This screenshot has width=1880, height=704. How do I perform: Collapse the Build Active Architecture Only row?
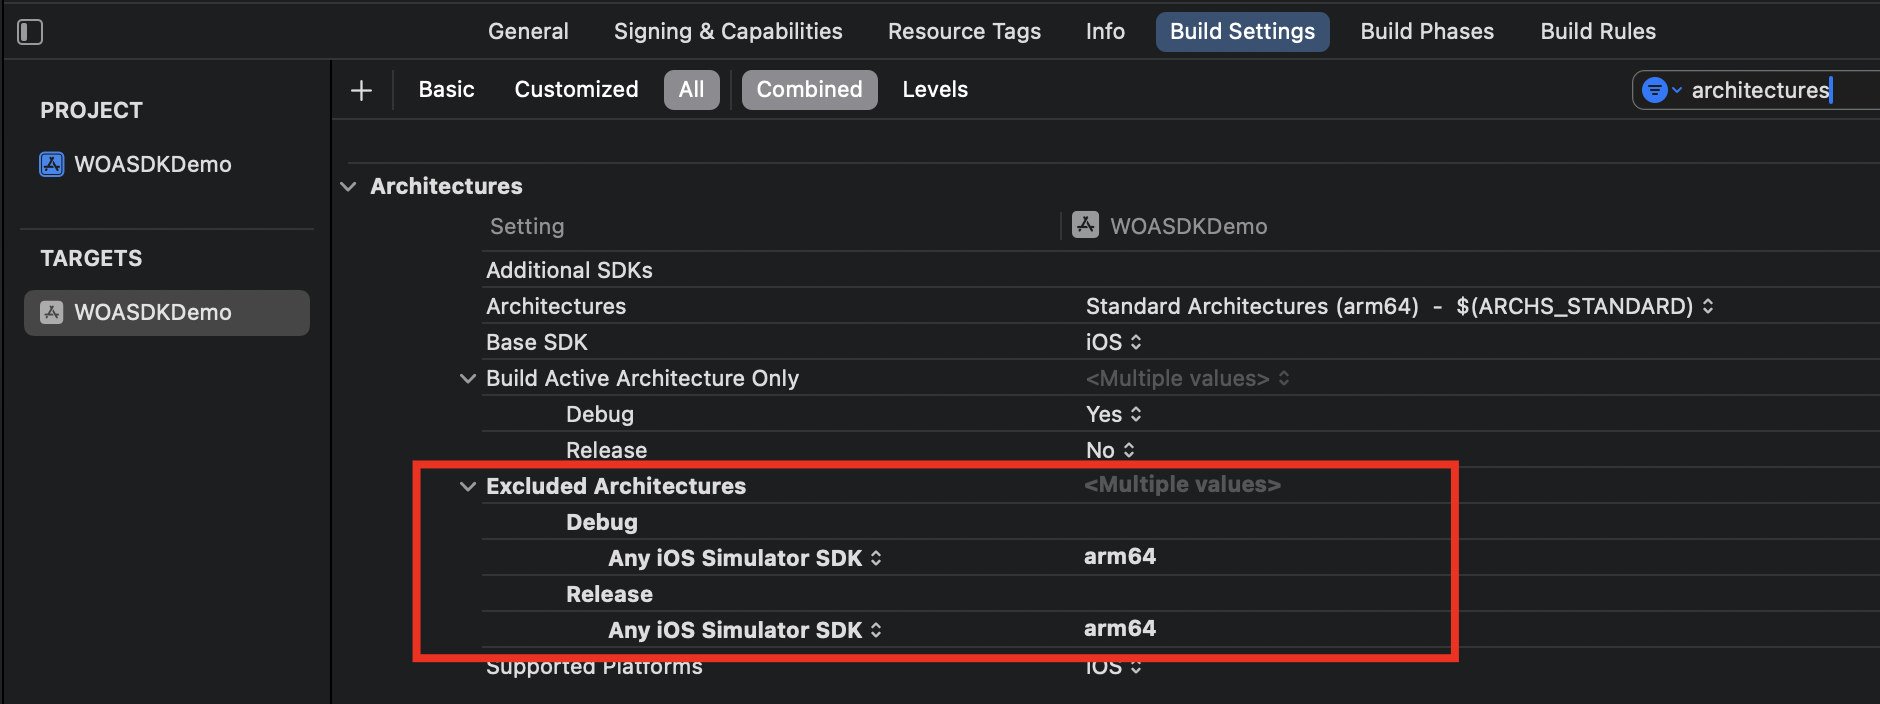[467, 379]
